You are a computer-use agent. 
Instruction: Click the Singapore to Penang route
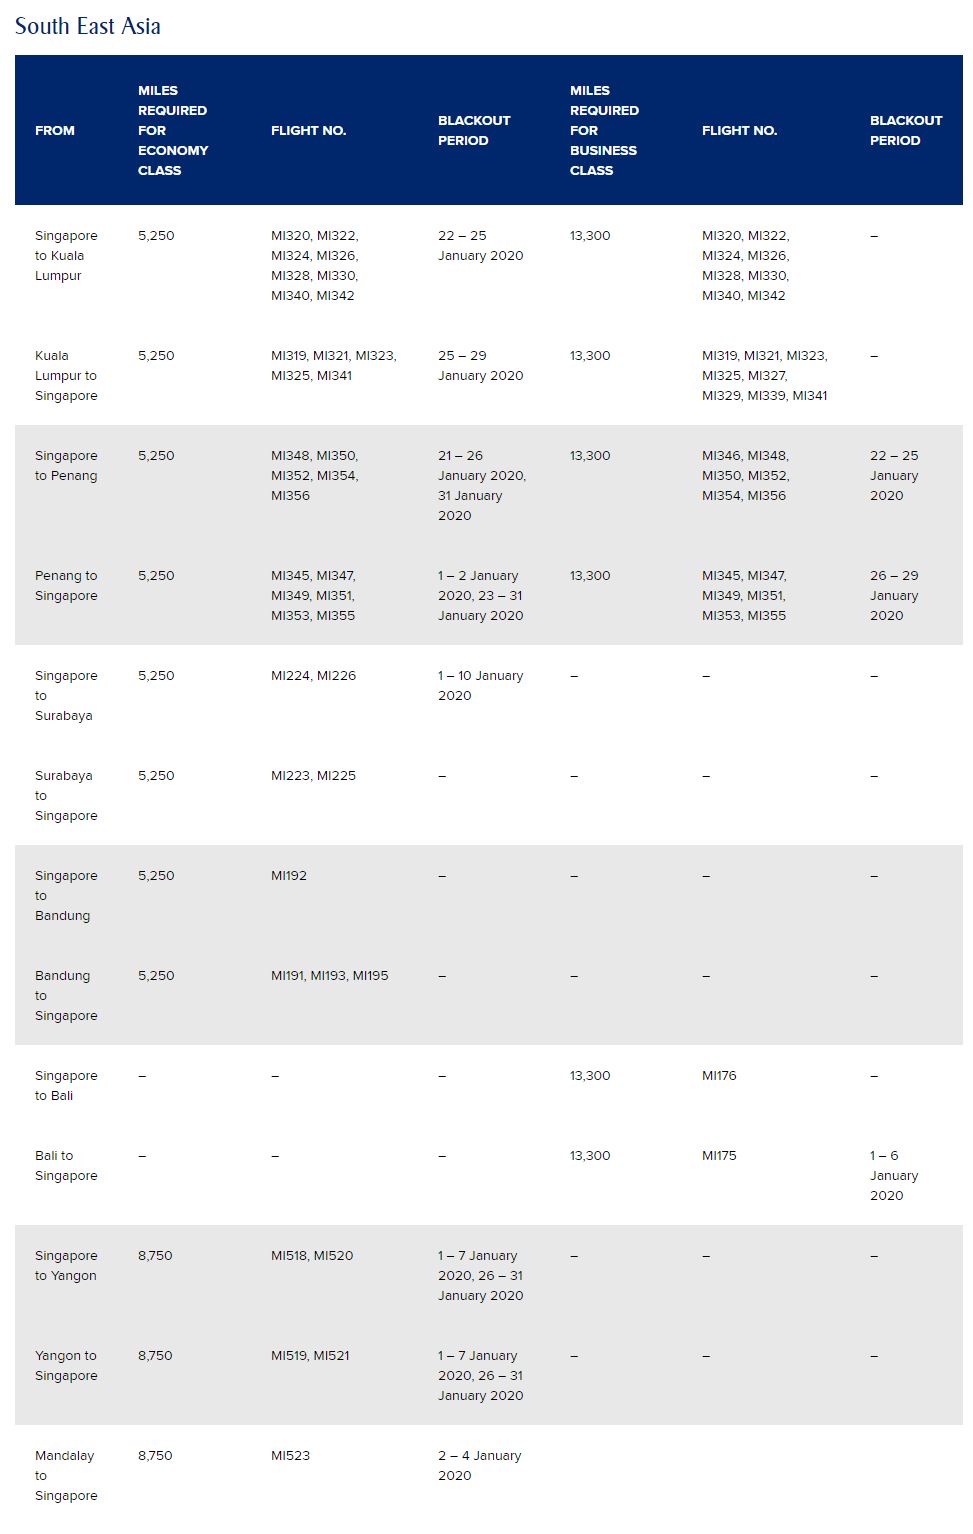pos(66,465)
